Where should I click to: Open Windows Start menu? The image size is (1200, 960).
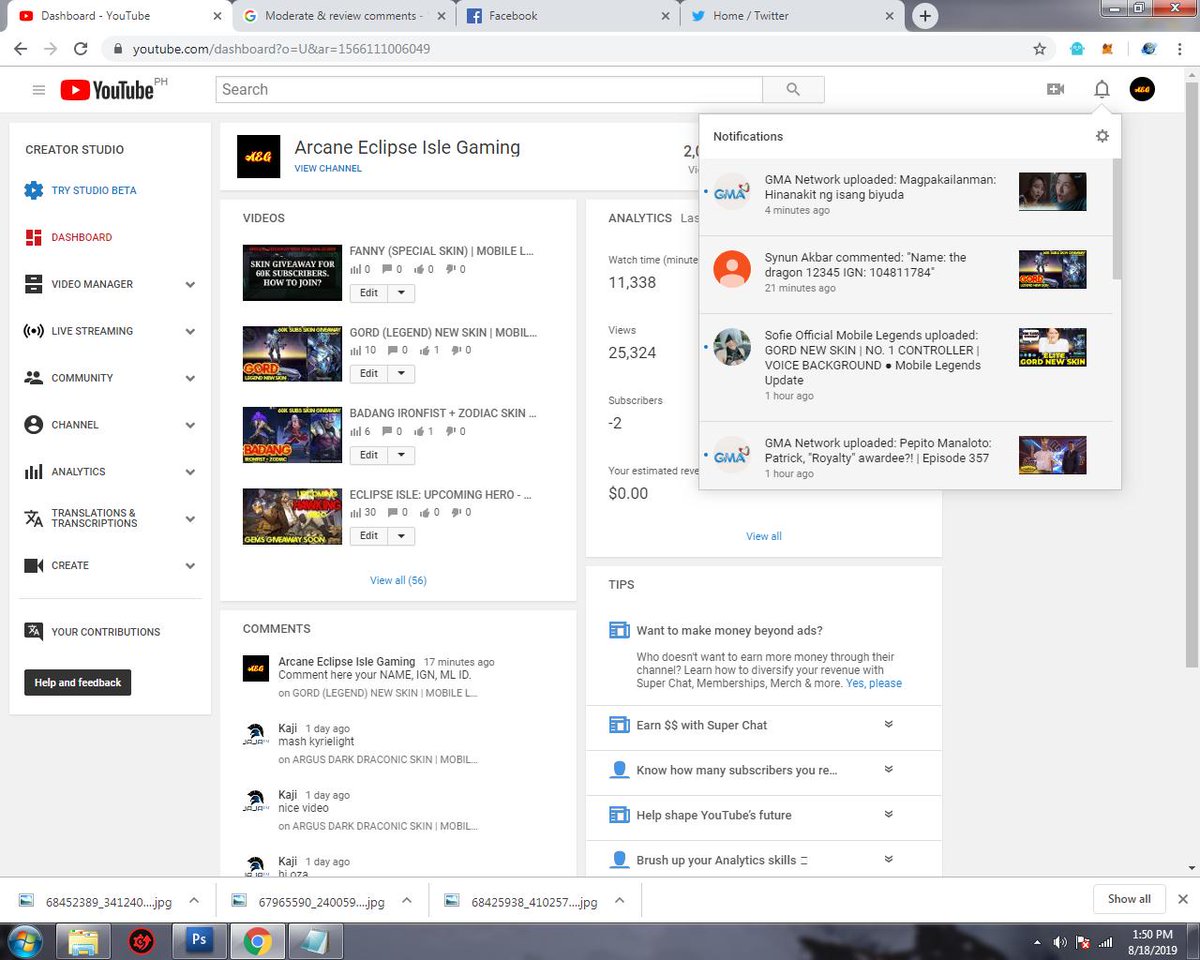point(24,941)
